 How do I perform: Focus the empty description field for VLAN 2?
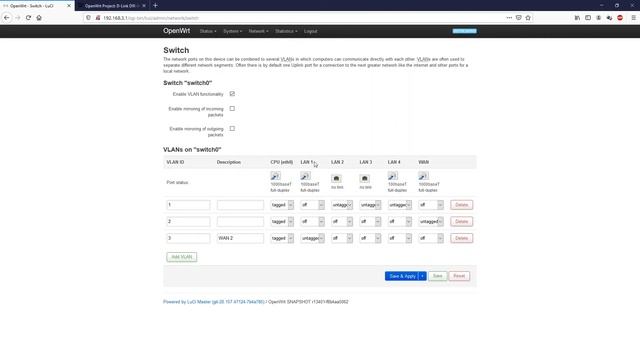pos(240,222)
